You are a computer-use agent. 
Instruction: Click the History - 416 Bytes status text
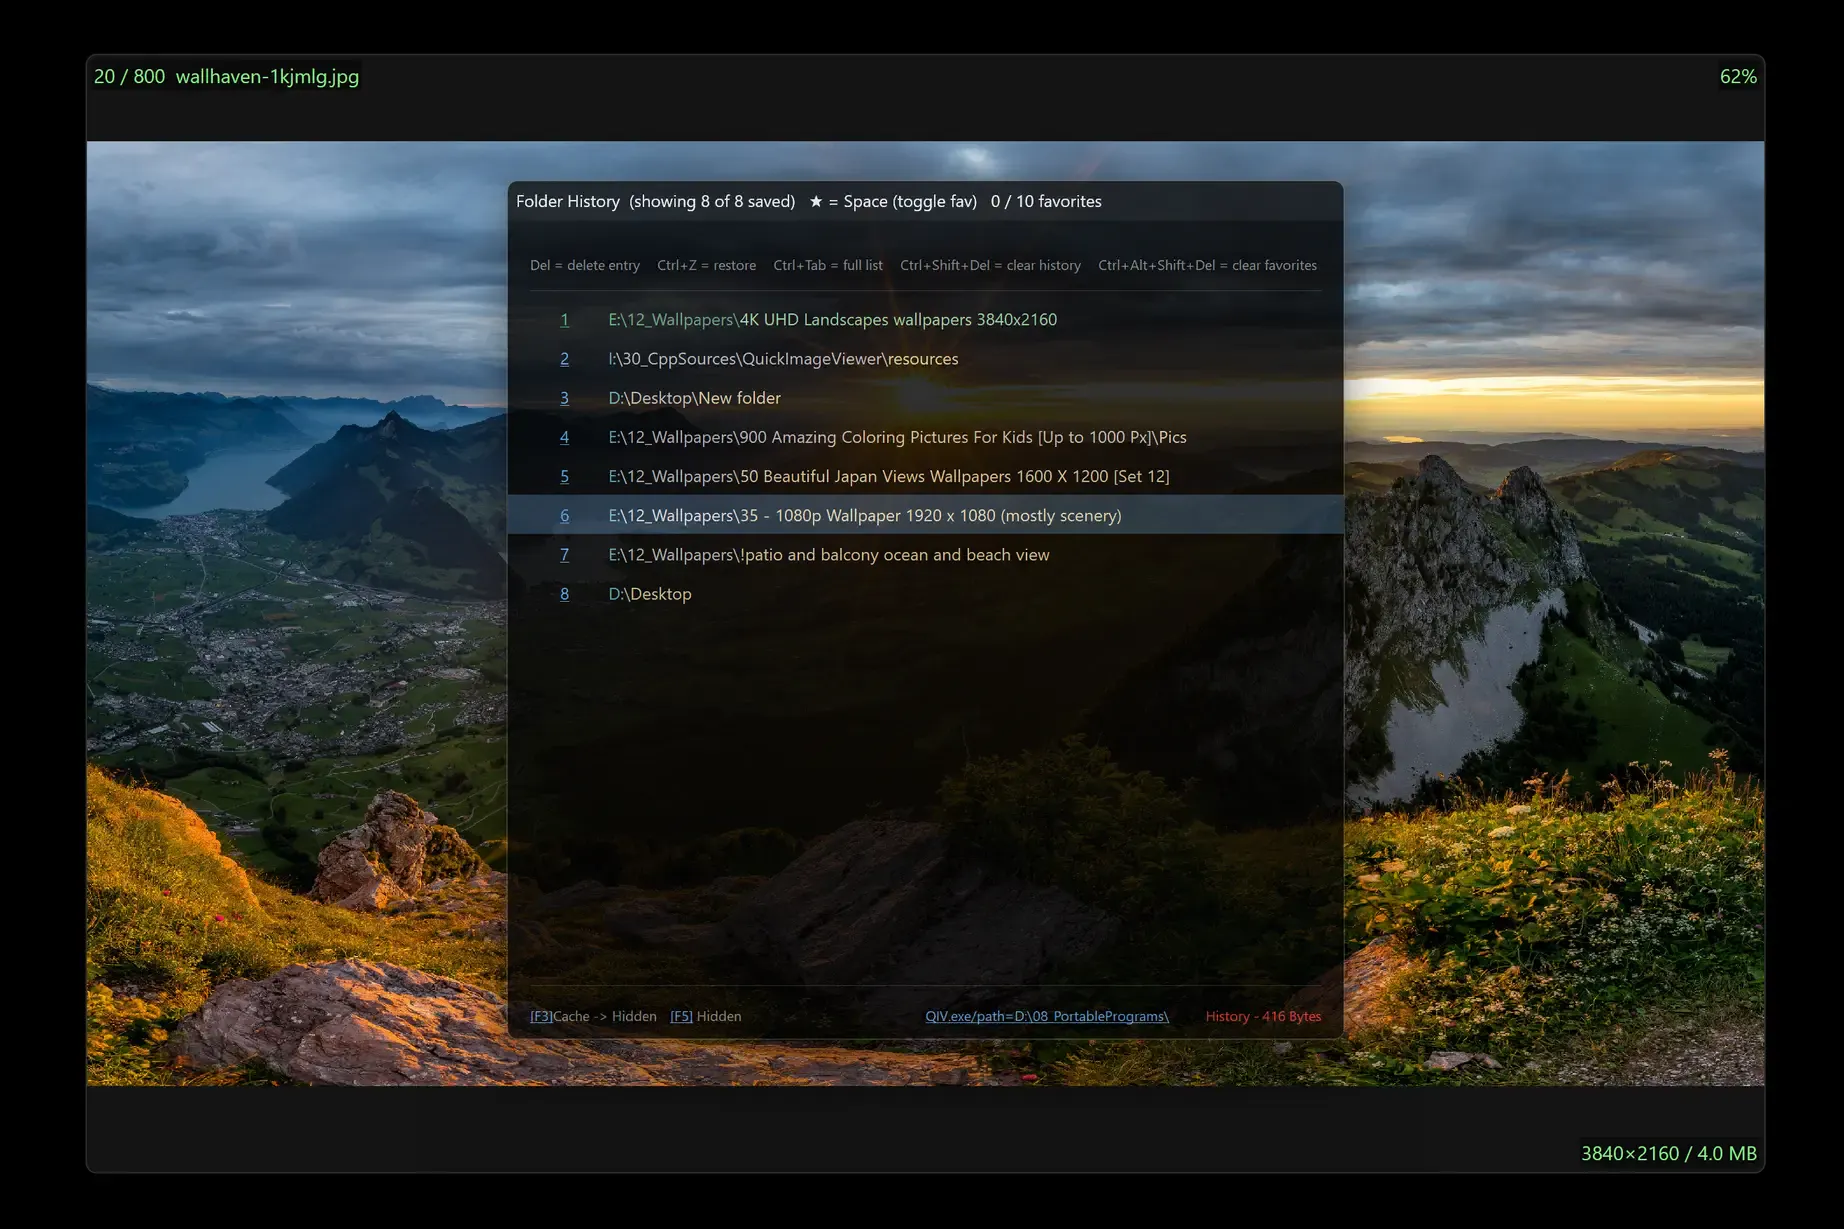(x=1263, y=1016)
